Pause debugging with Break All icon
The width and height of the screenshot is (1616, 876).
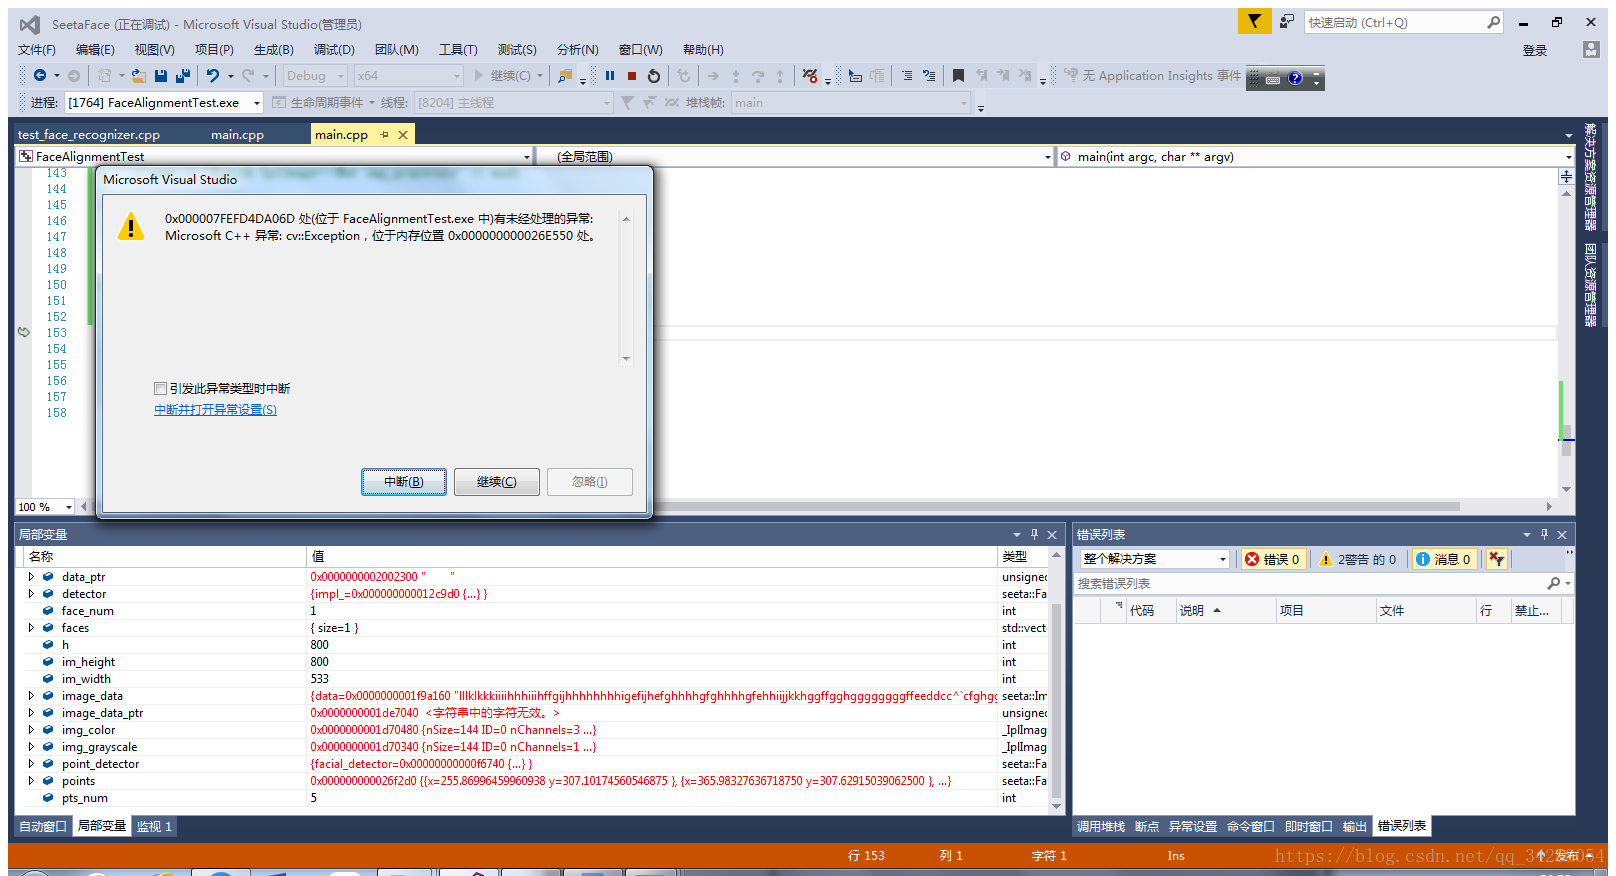610,75
